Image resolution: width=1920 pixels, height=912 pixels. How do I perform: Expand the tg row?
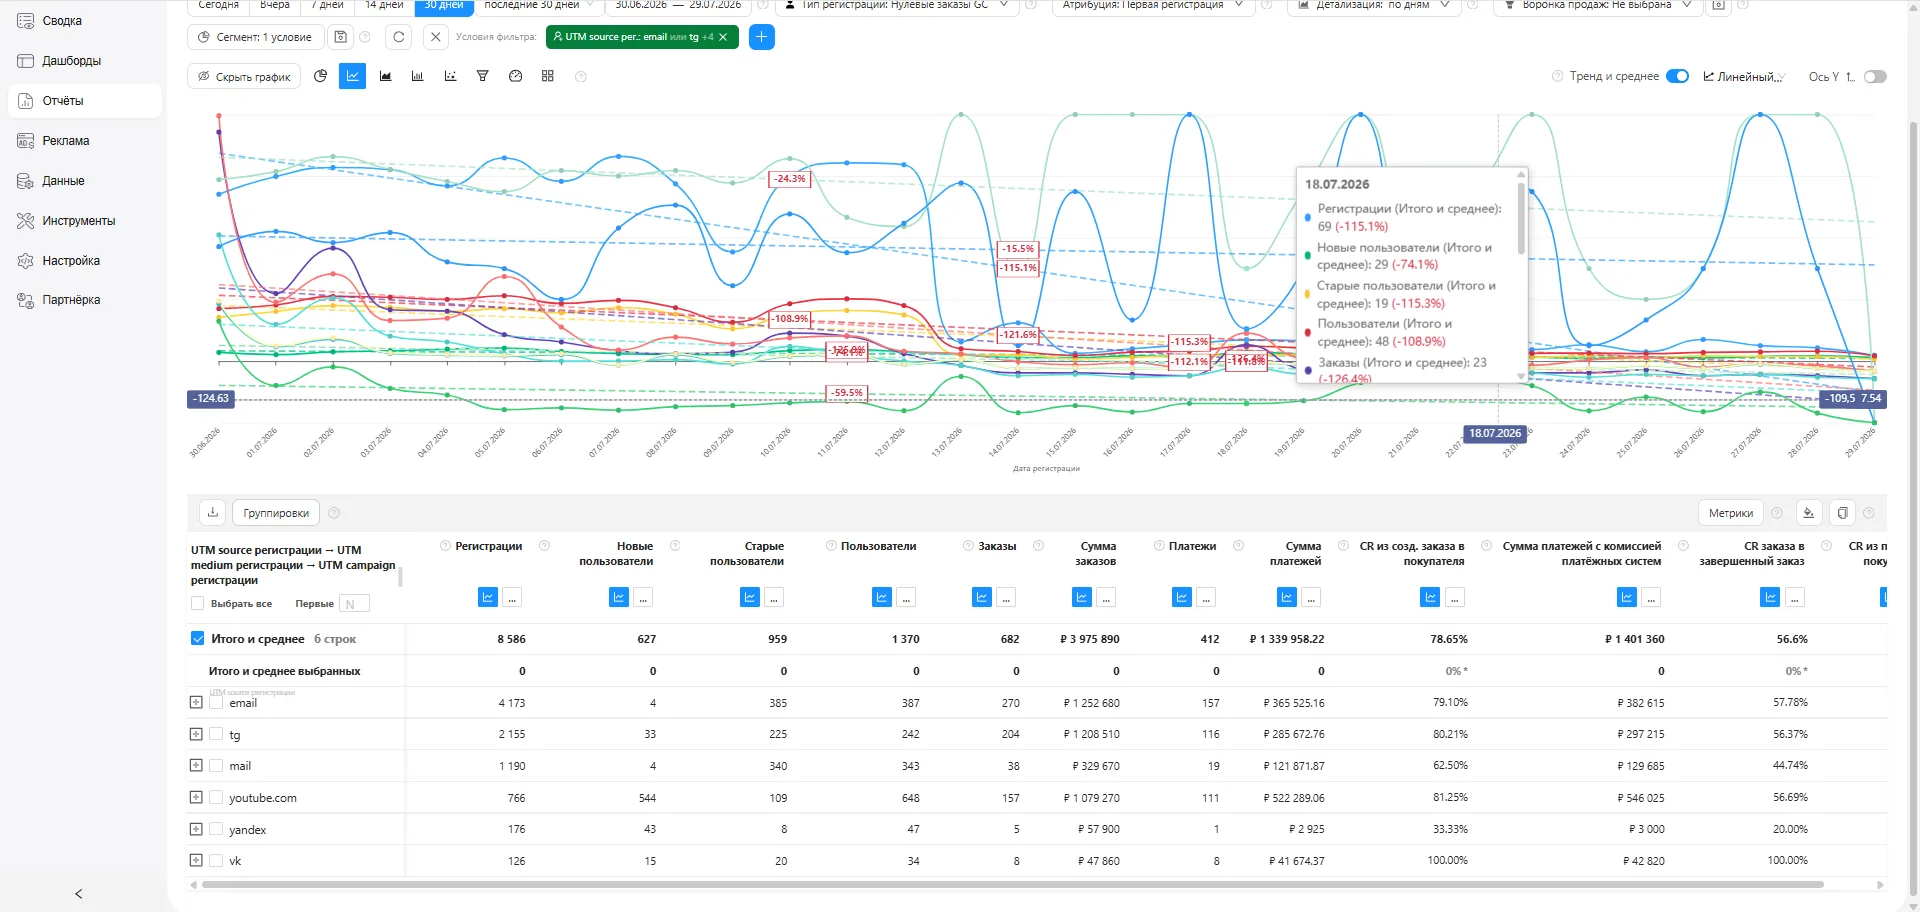click(x=196, y=734)
